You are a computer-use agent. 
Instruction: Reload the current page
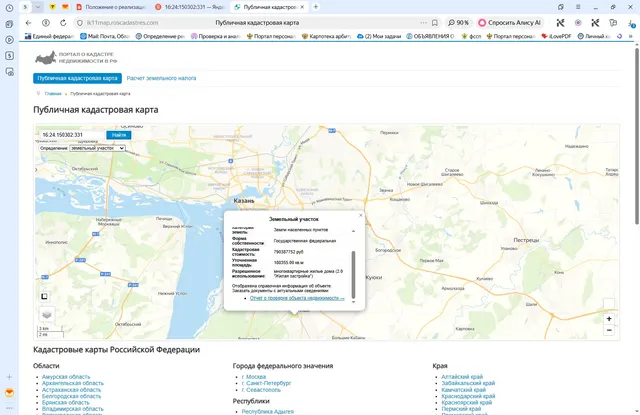63,23
